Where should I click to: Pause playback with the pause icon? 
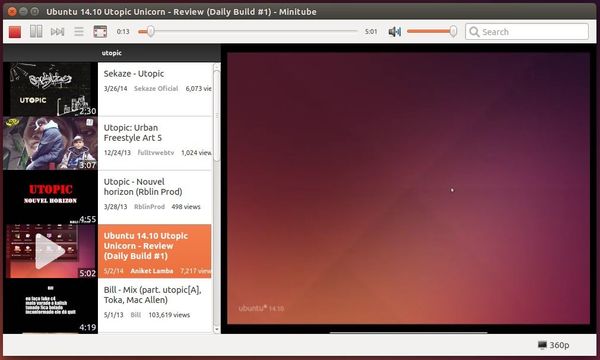point(36,31)
